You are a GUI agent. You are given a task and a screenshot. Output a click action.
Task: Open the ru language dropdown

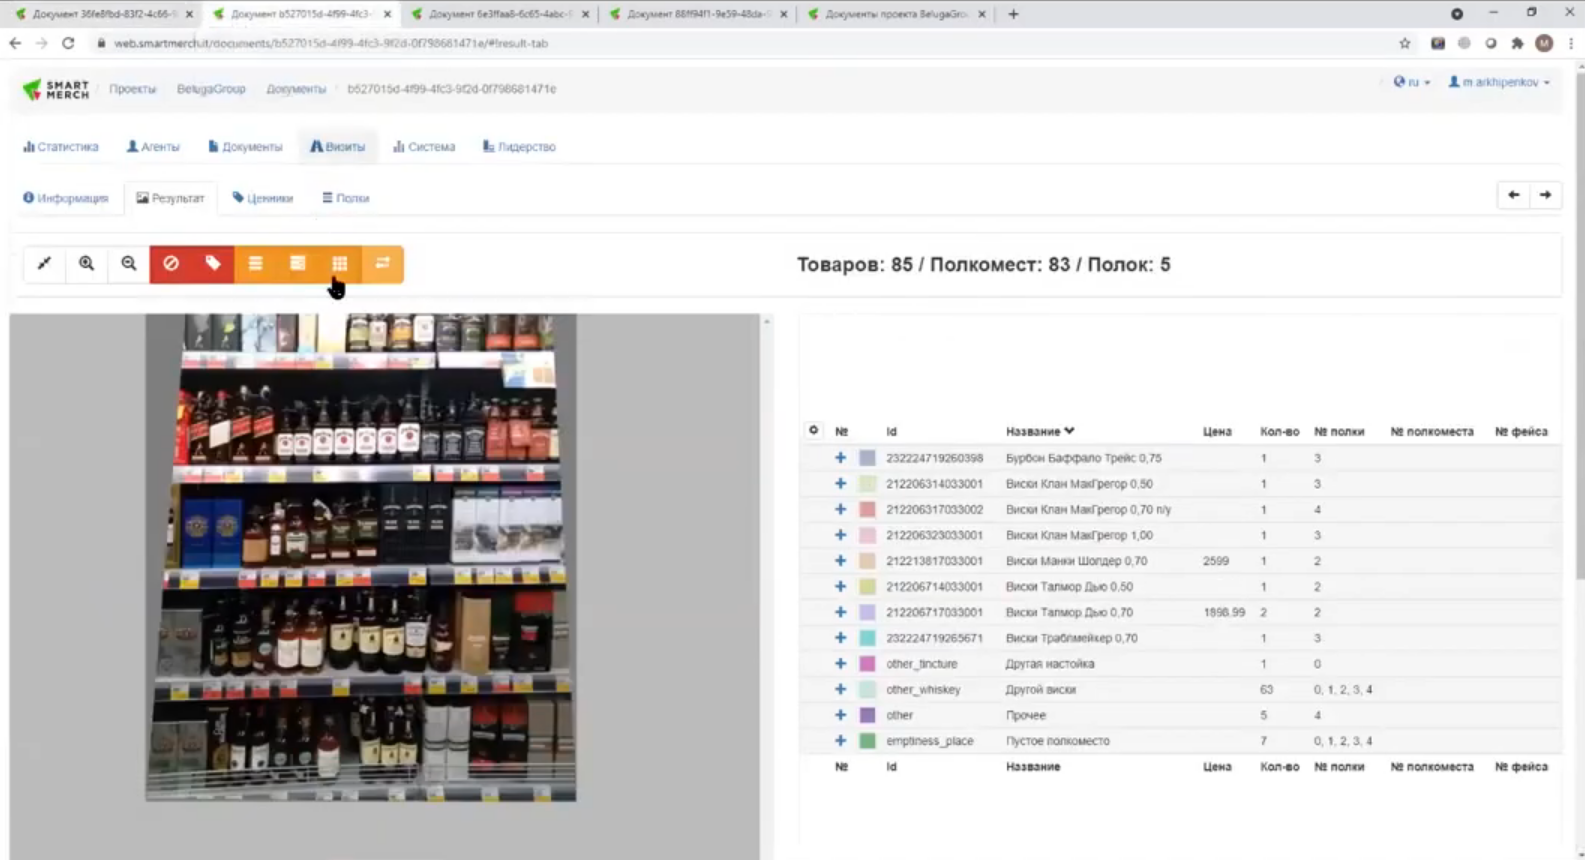pyautogui.click(x=1411, y=82)
